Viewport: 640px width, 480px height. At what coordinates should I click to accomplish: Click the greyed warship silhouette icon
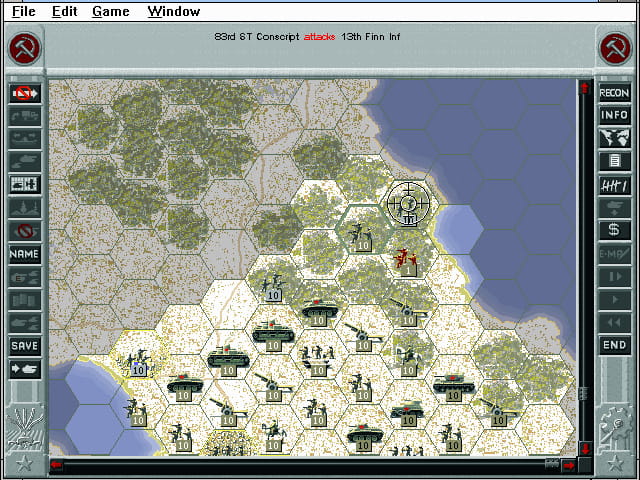[25, 208]
